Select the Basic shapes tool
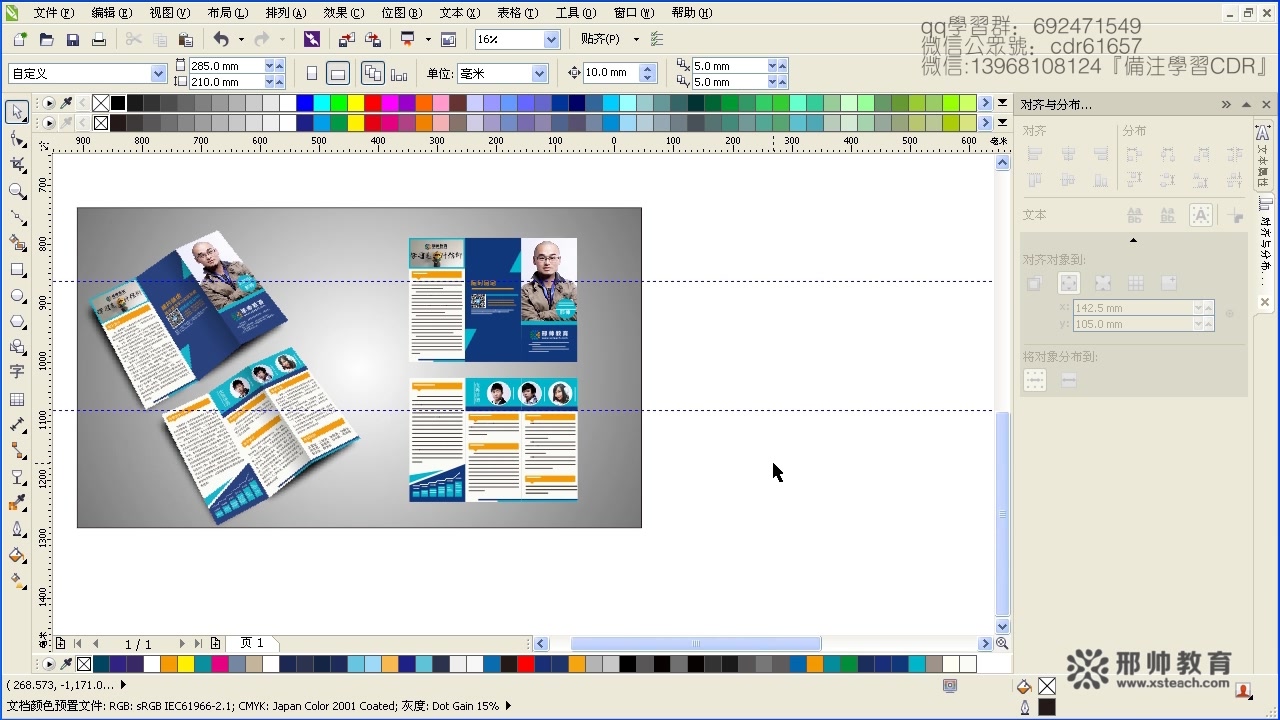This screenshot has width=1280, height=720. coord(17,347)
